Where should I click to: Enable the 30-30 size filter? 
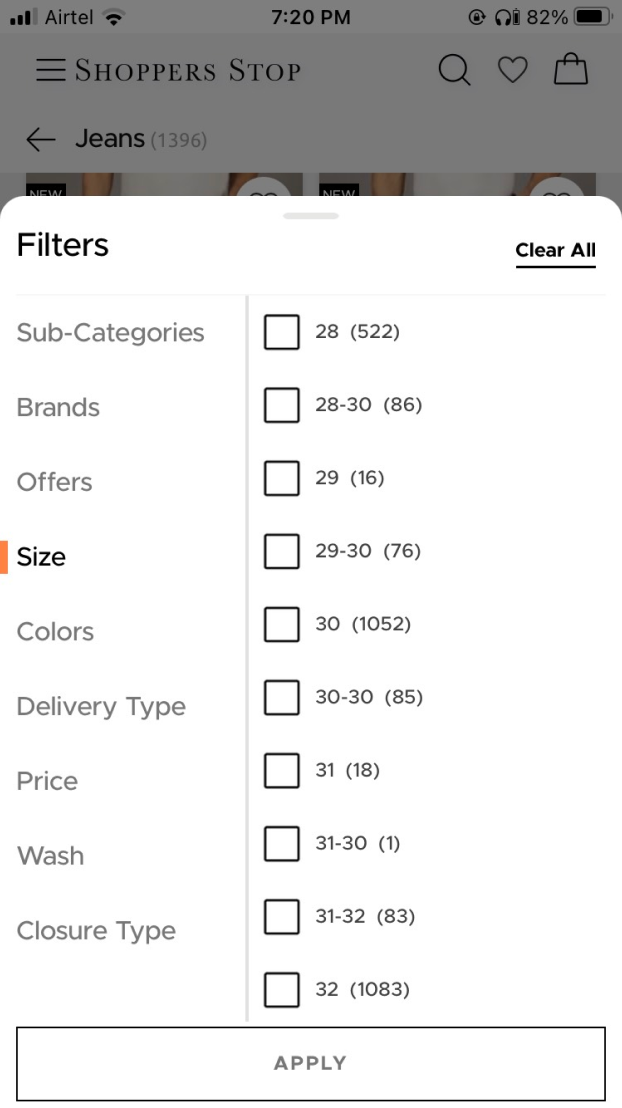coord(282,697)
